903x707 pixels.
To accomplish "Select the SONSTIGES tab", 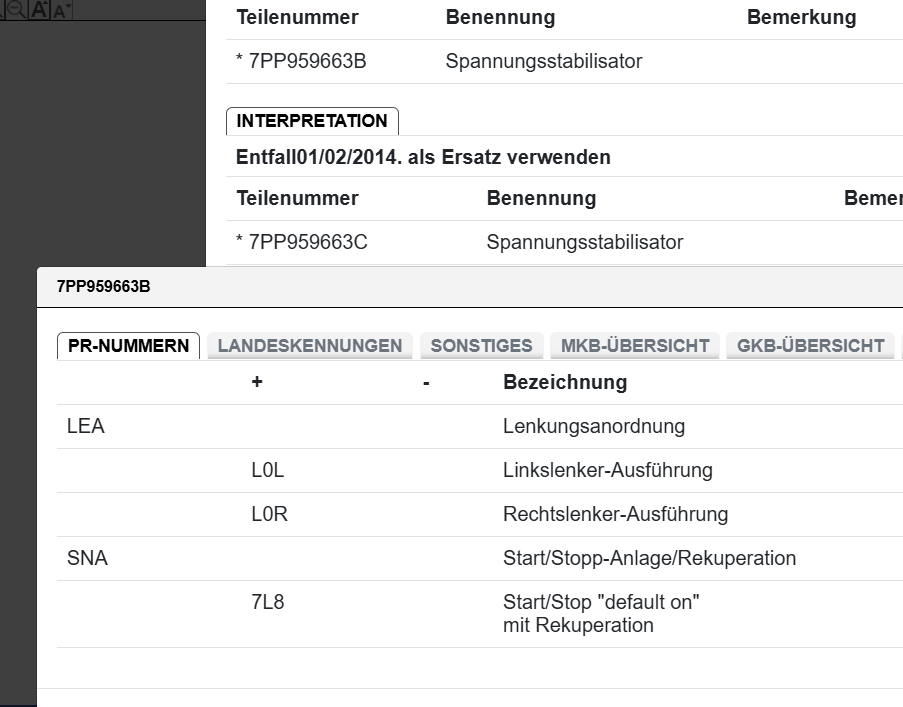I will 481,346.
